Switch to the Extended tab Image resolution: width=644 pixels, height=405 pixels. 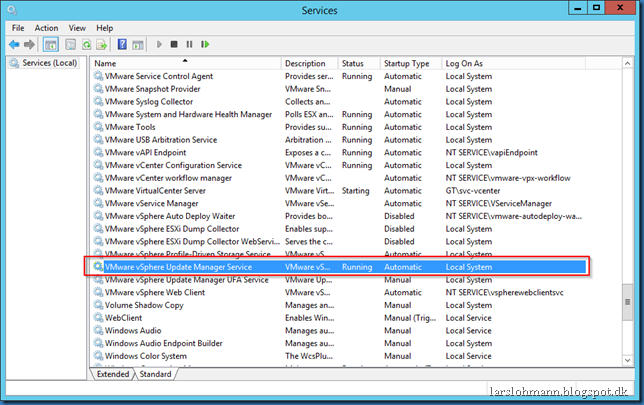(113, 374)
